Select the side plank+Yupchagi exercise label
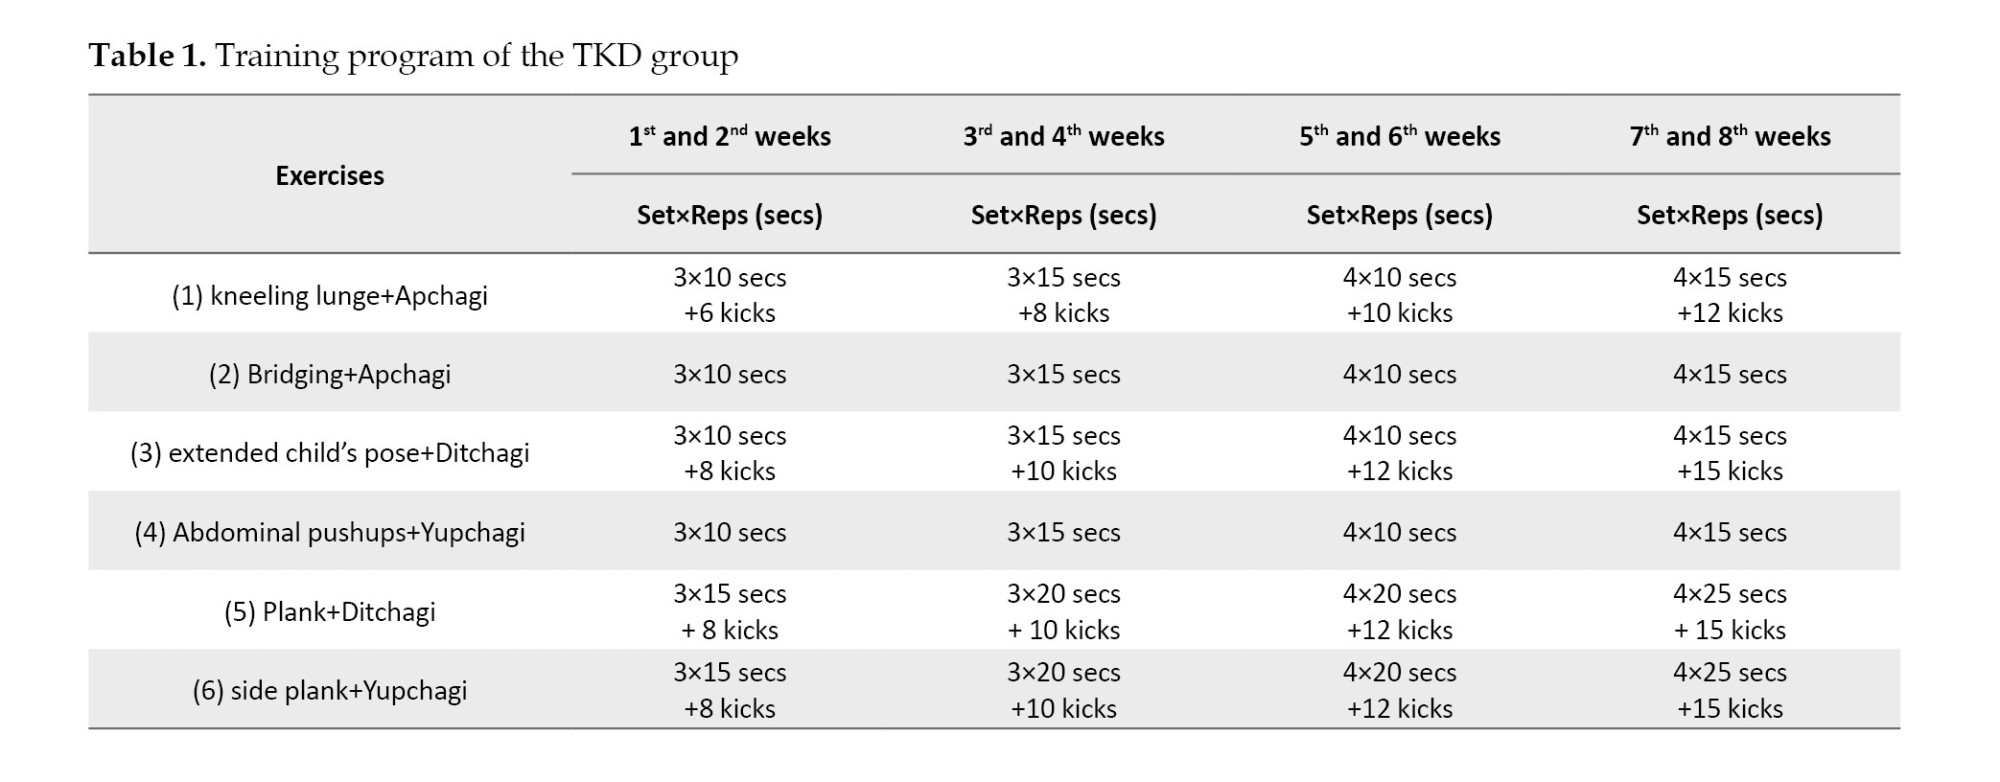This screenshot has width=2000, height=782. pos(329,691)
